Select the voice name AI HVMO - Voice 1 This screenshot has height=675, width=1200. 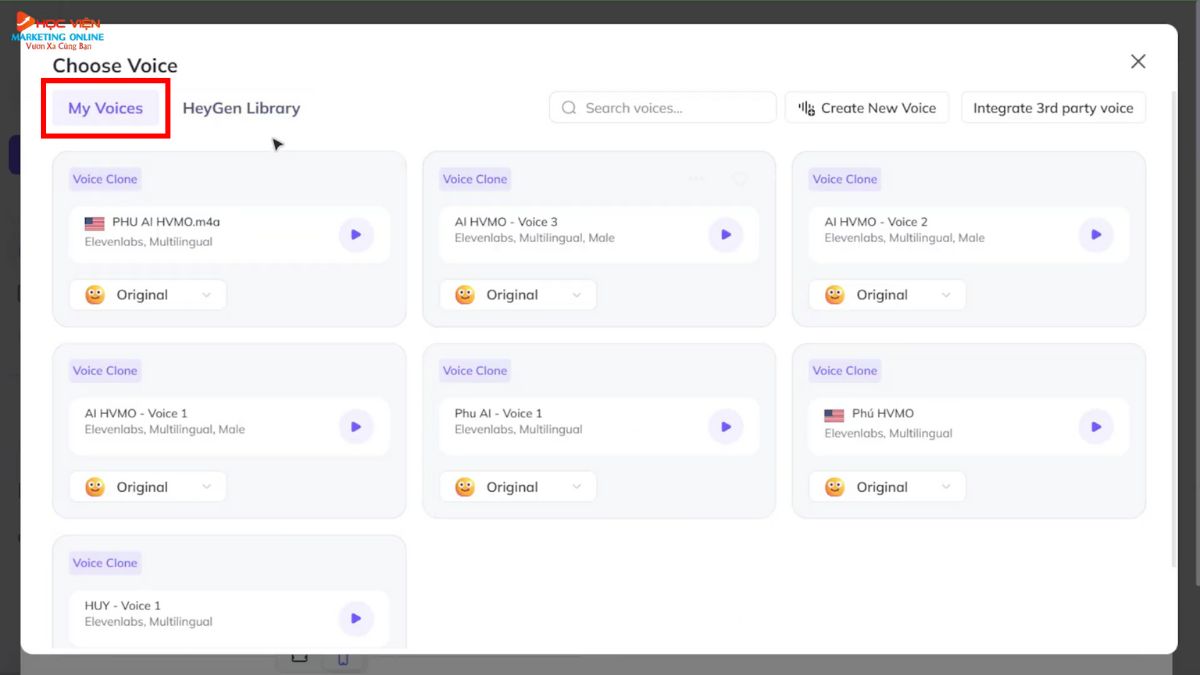tap(136, 413)
